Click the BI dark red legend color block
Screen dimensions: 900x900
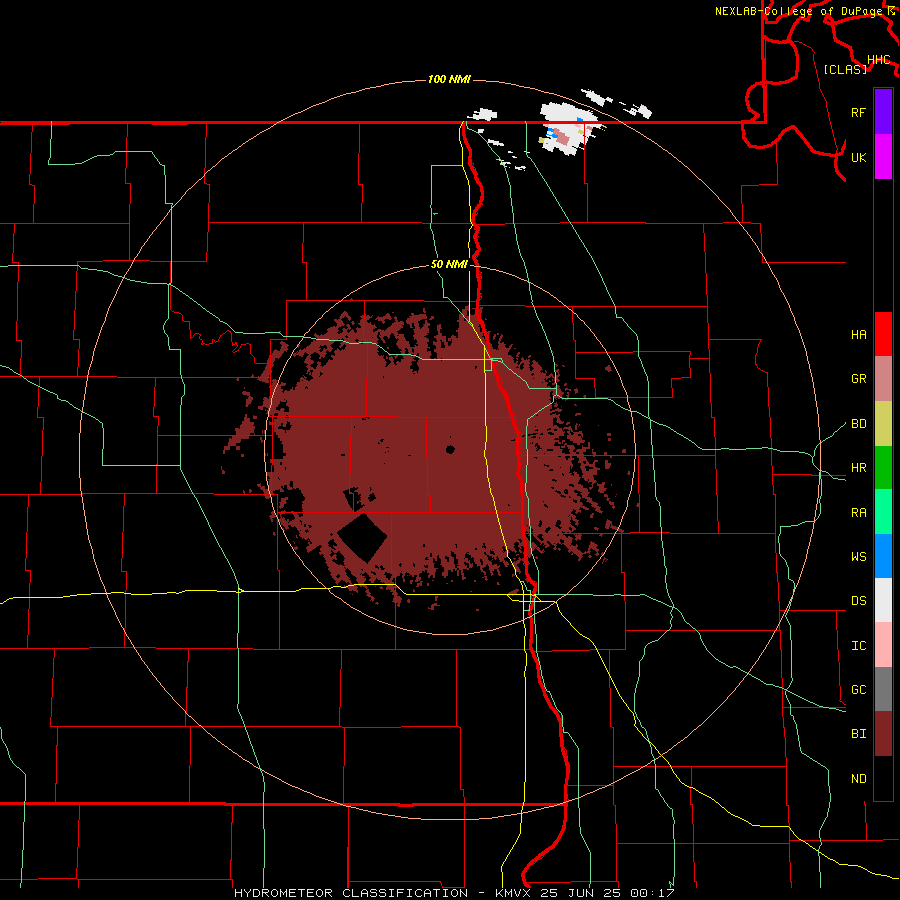(x=883, y=734)
